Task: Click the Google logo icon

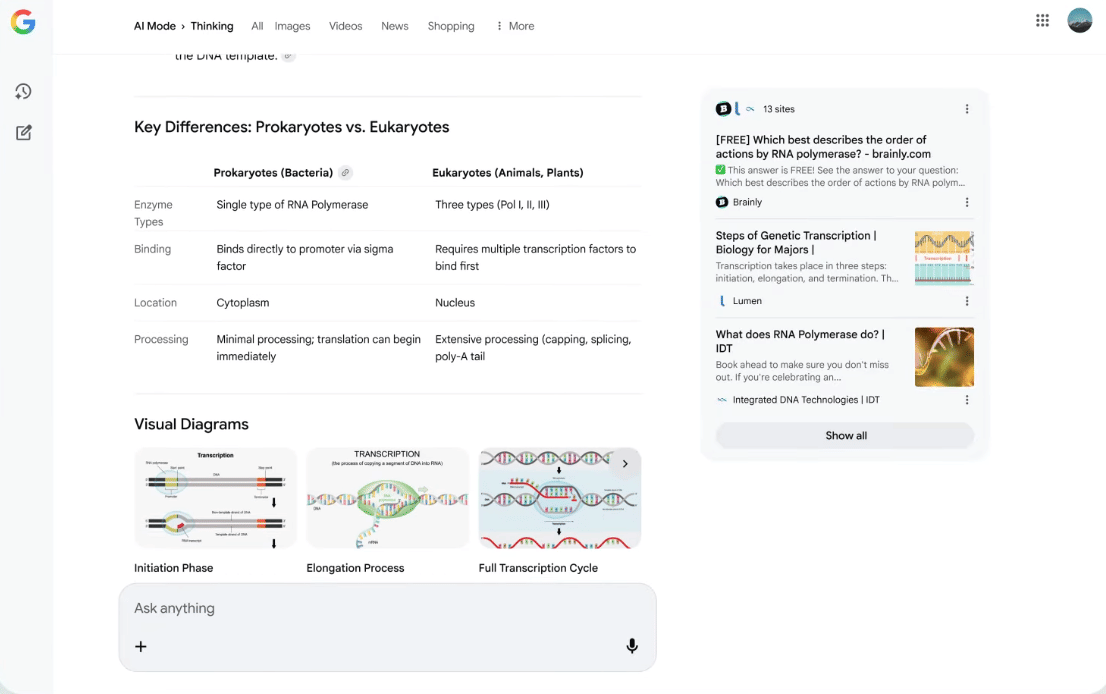Action: click(23, 23)
